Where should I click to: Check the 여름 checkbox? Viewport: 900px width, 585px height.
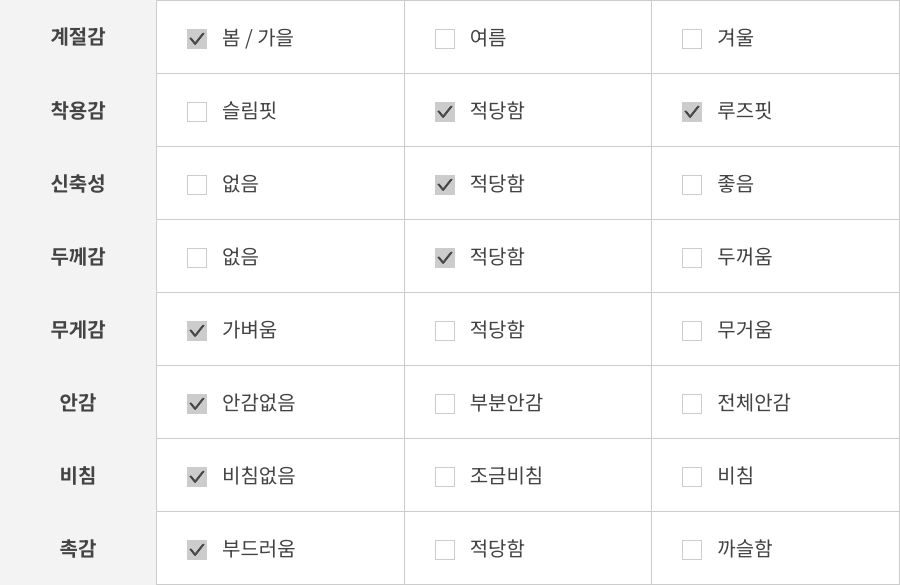[445, 39]
